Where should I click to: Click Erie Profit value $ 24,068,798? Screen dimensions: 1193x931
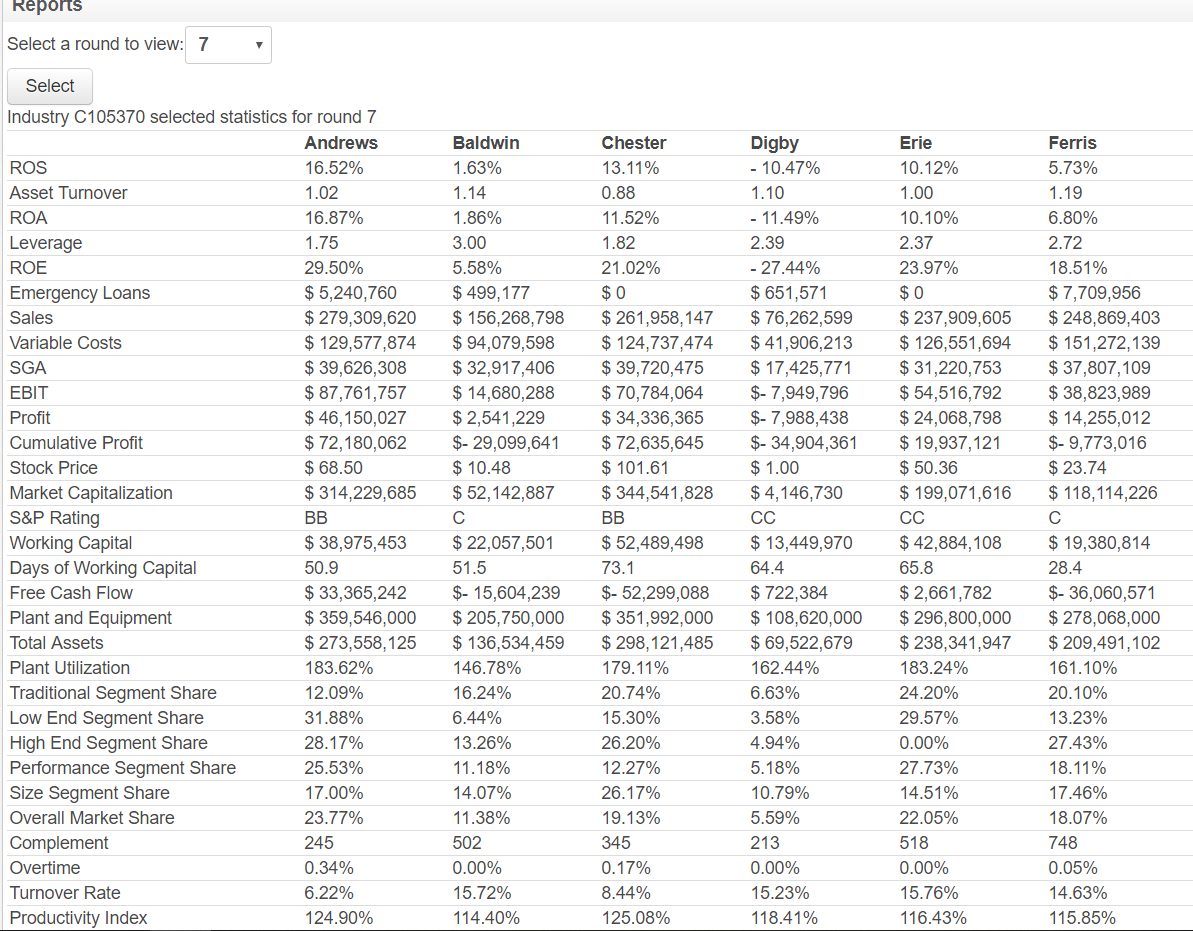tap(950, 418)
